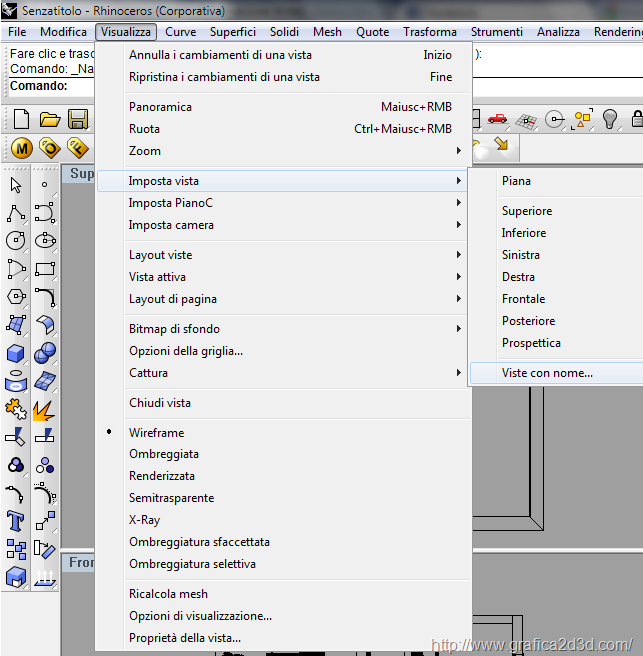643x656 pixels.
Task: Enable Ombreggiatura selettiva mode
Action: tap(192, 564)
